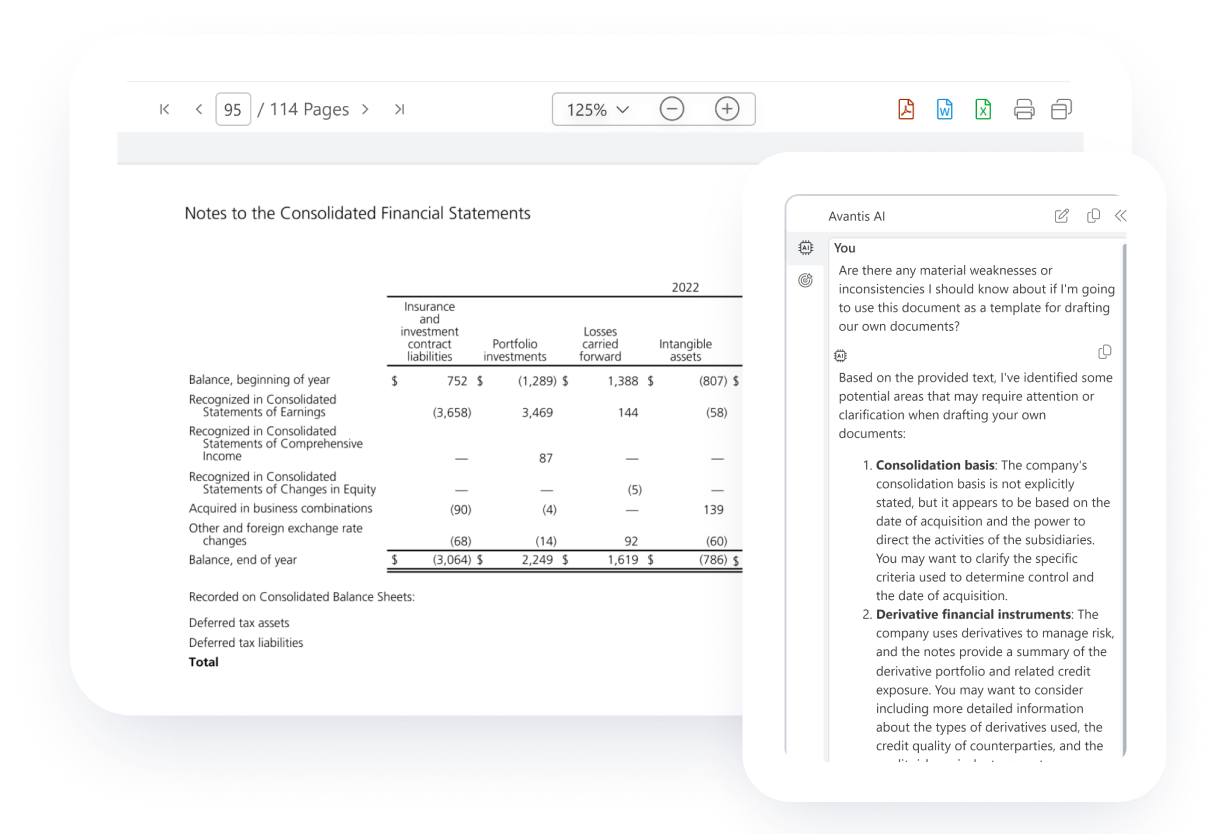Print the document
This screenshot has width=1219, height=834.
1024,109
